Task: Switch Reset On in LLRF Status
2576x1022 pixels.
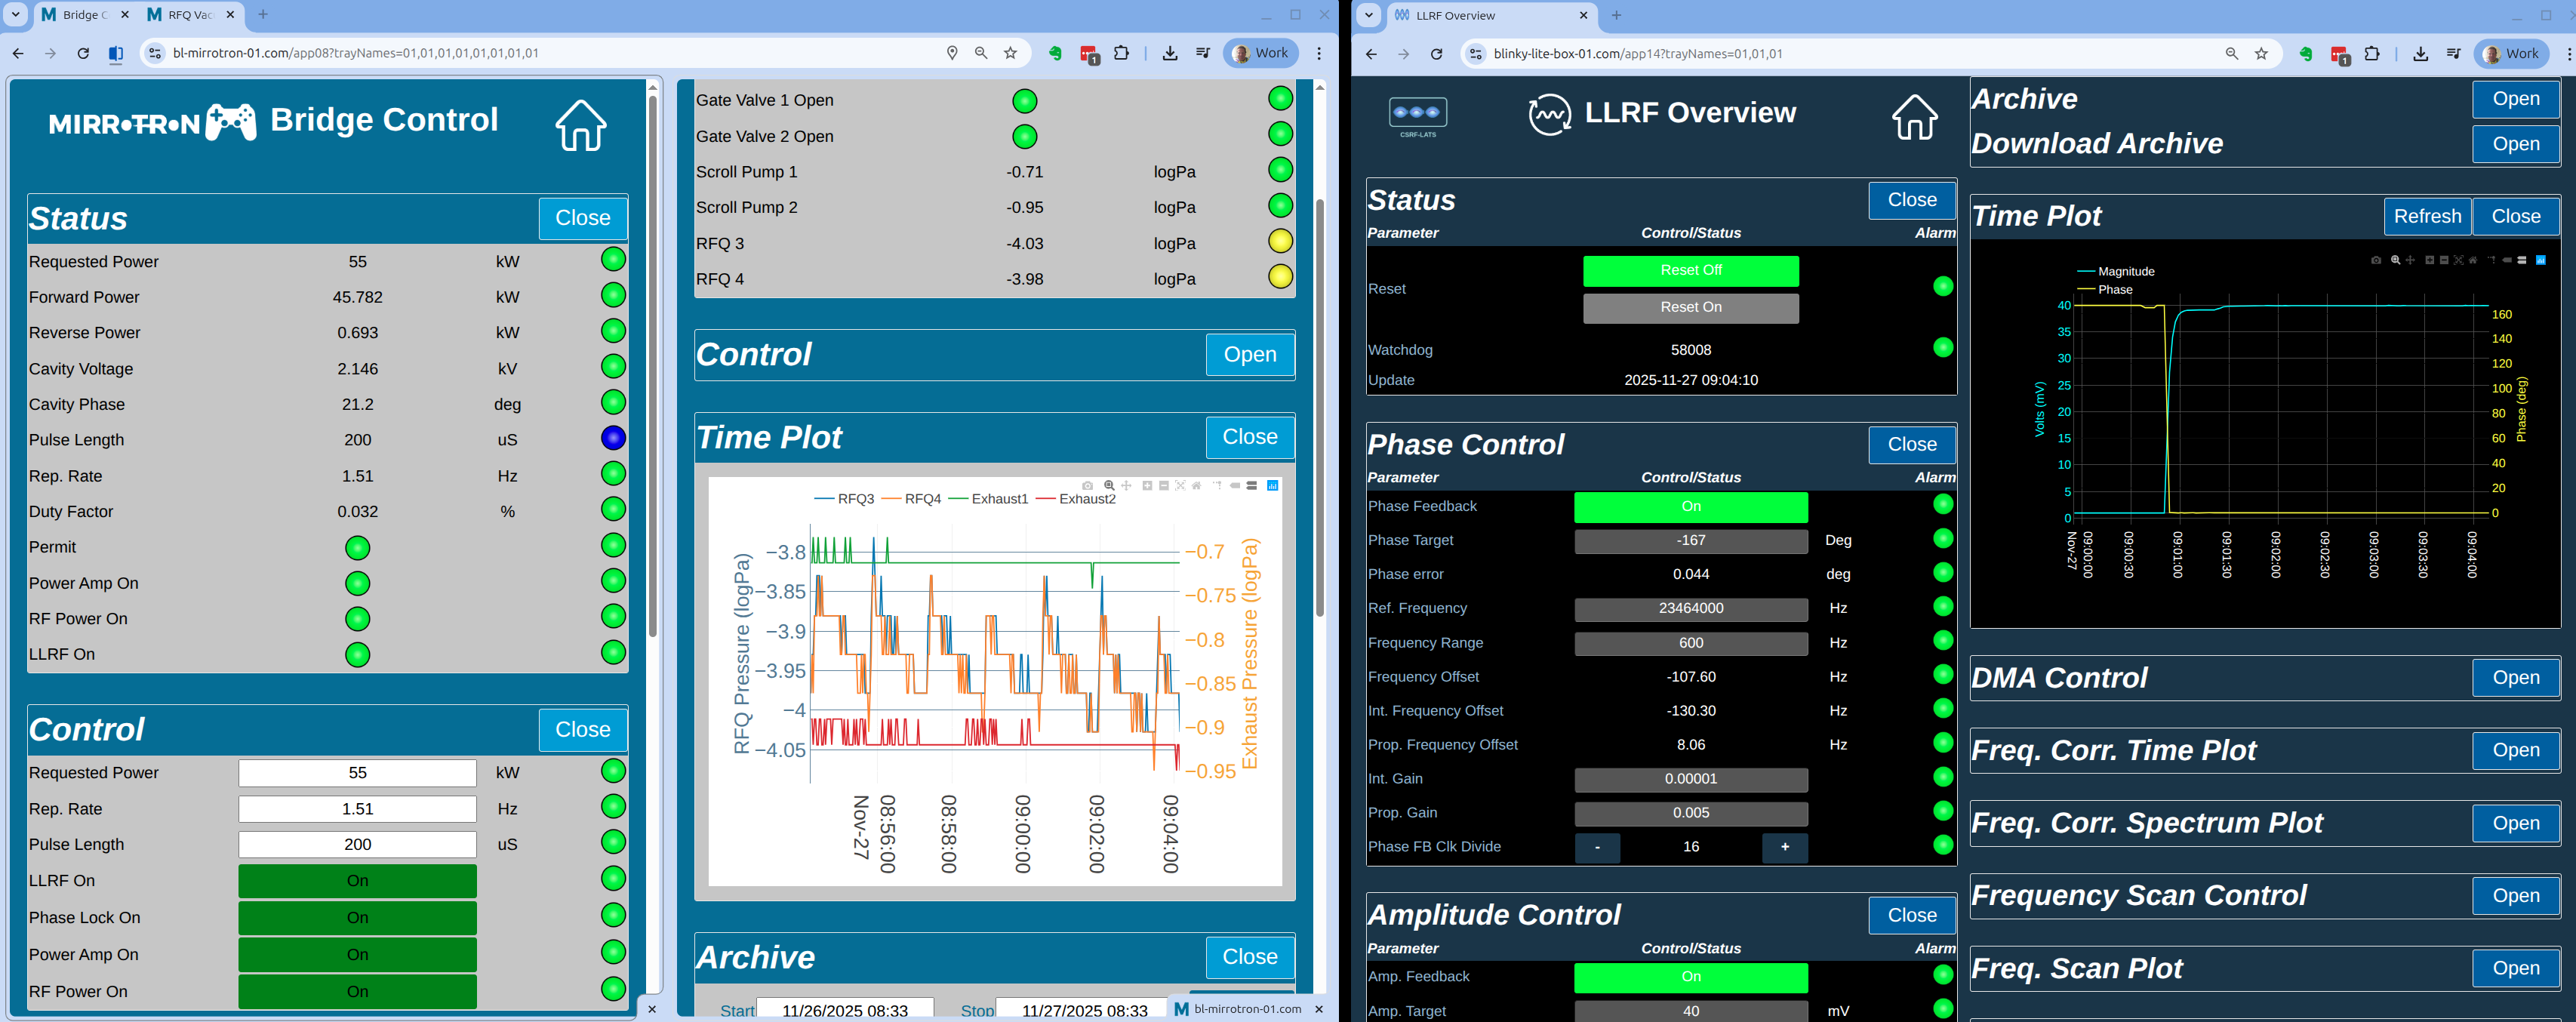Action: pyautogui.click(x=1690, y=308)
